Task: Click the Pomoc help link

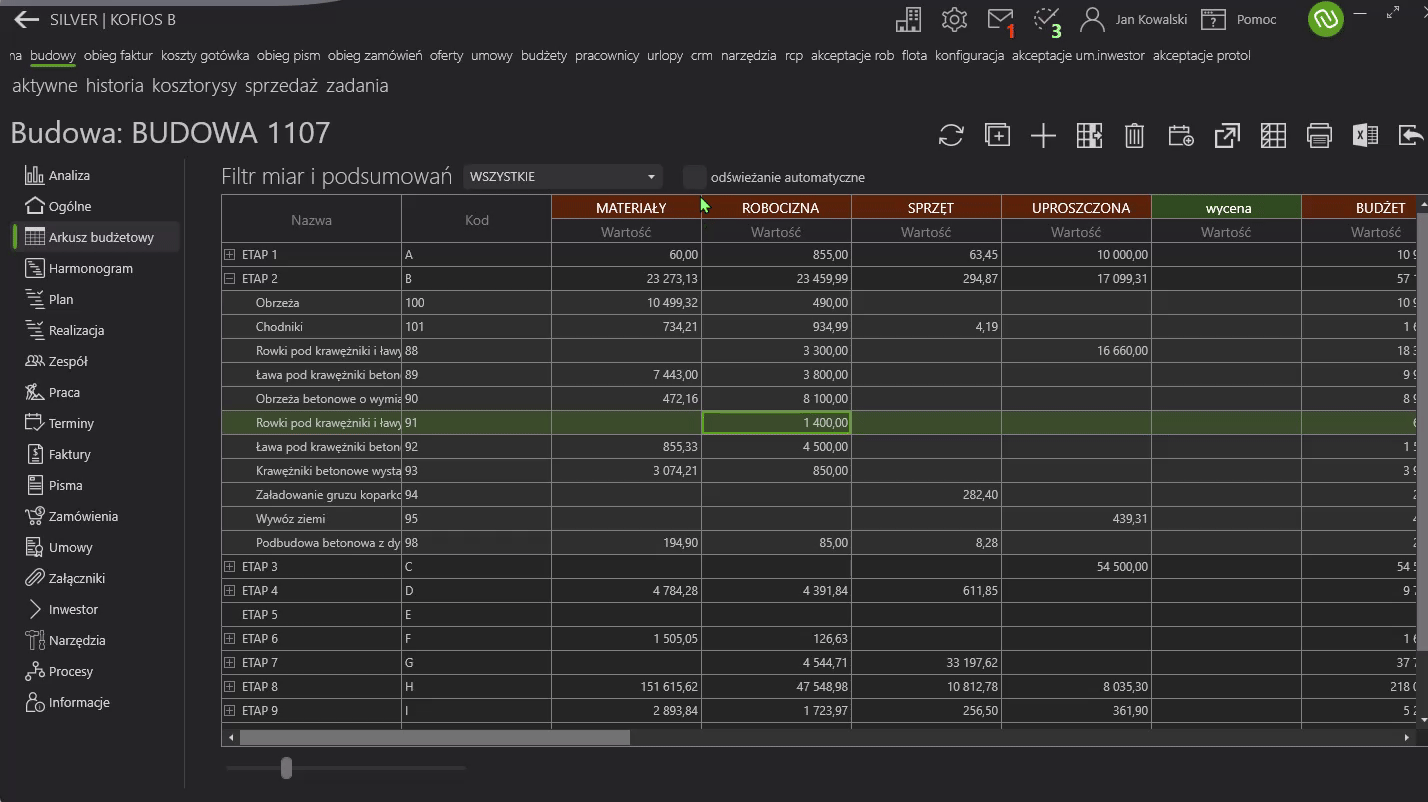Action: (1256, 20)
